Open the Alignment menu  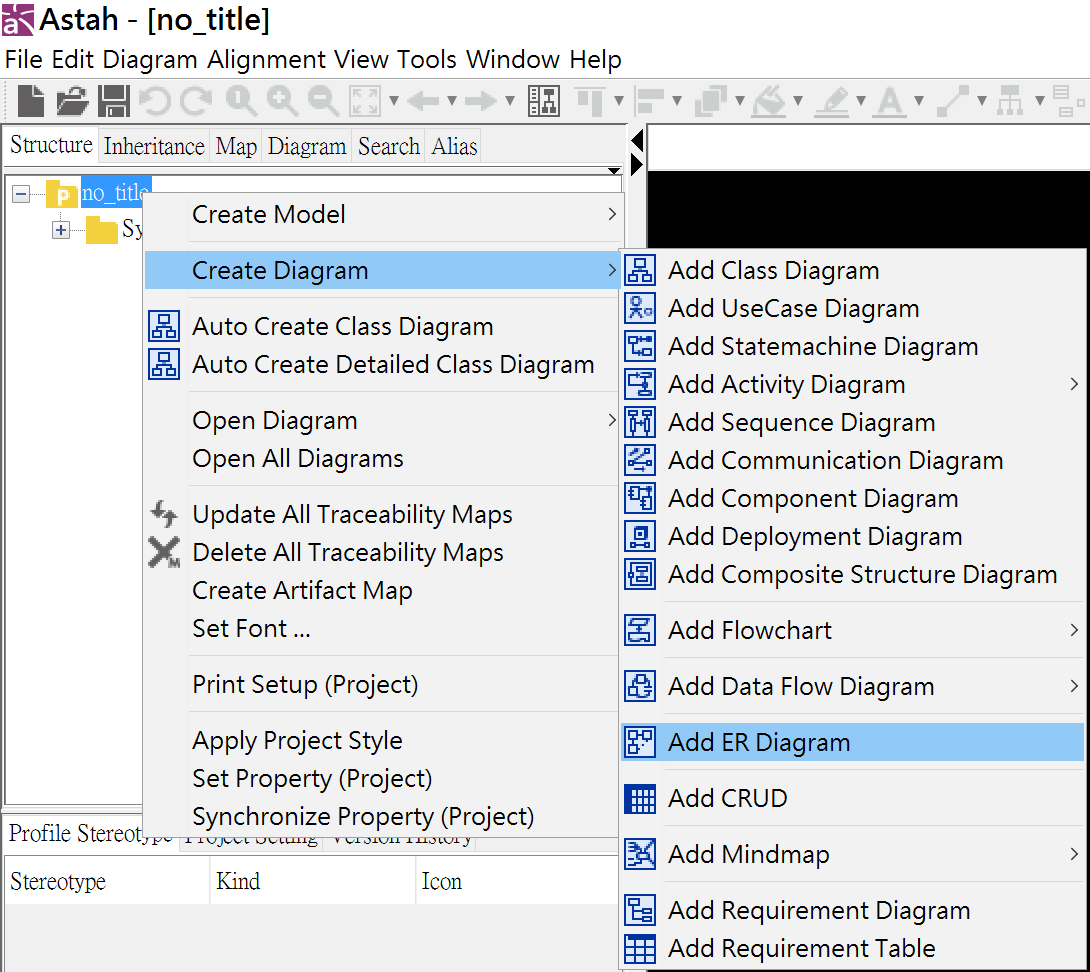[266, 60]
